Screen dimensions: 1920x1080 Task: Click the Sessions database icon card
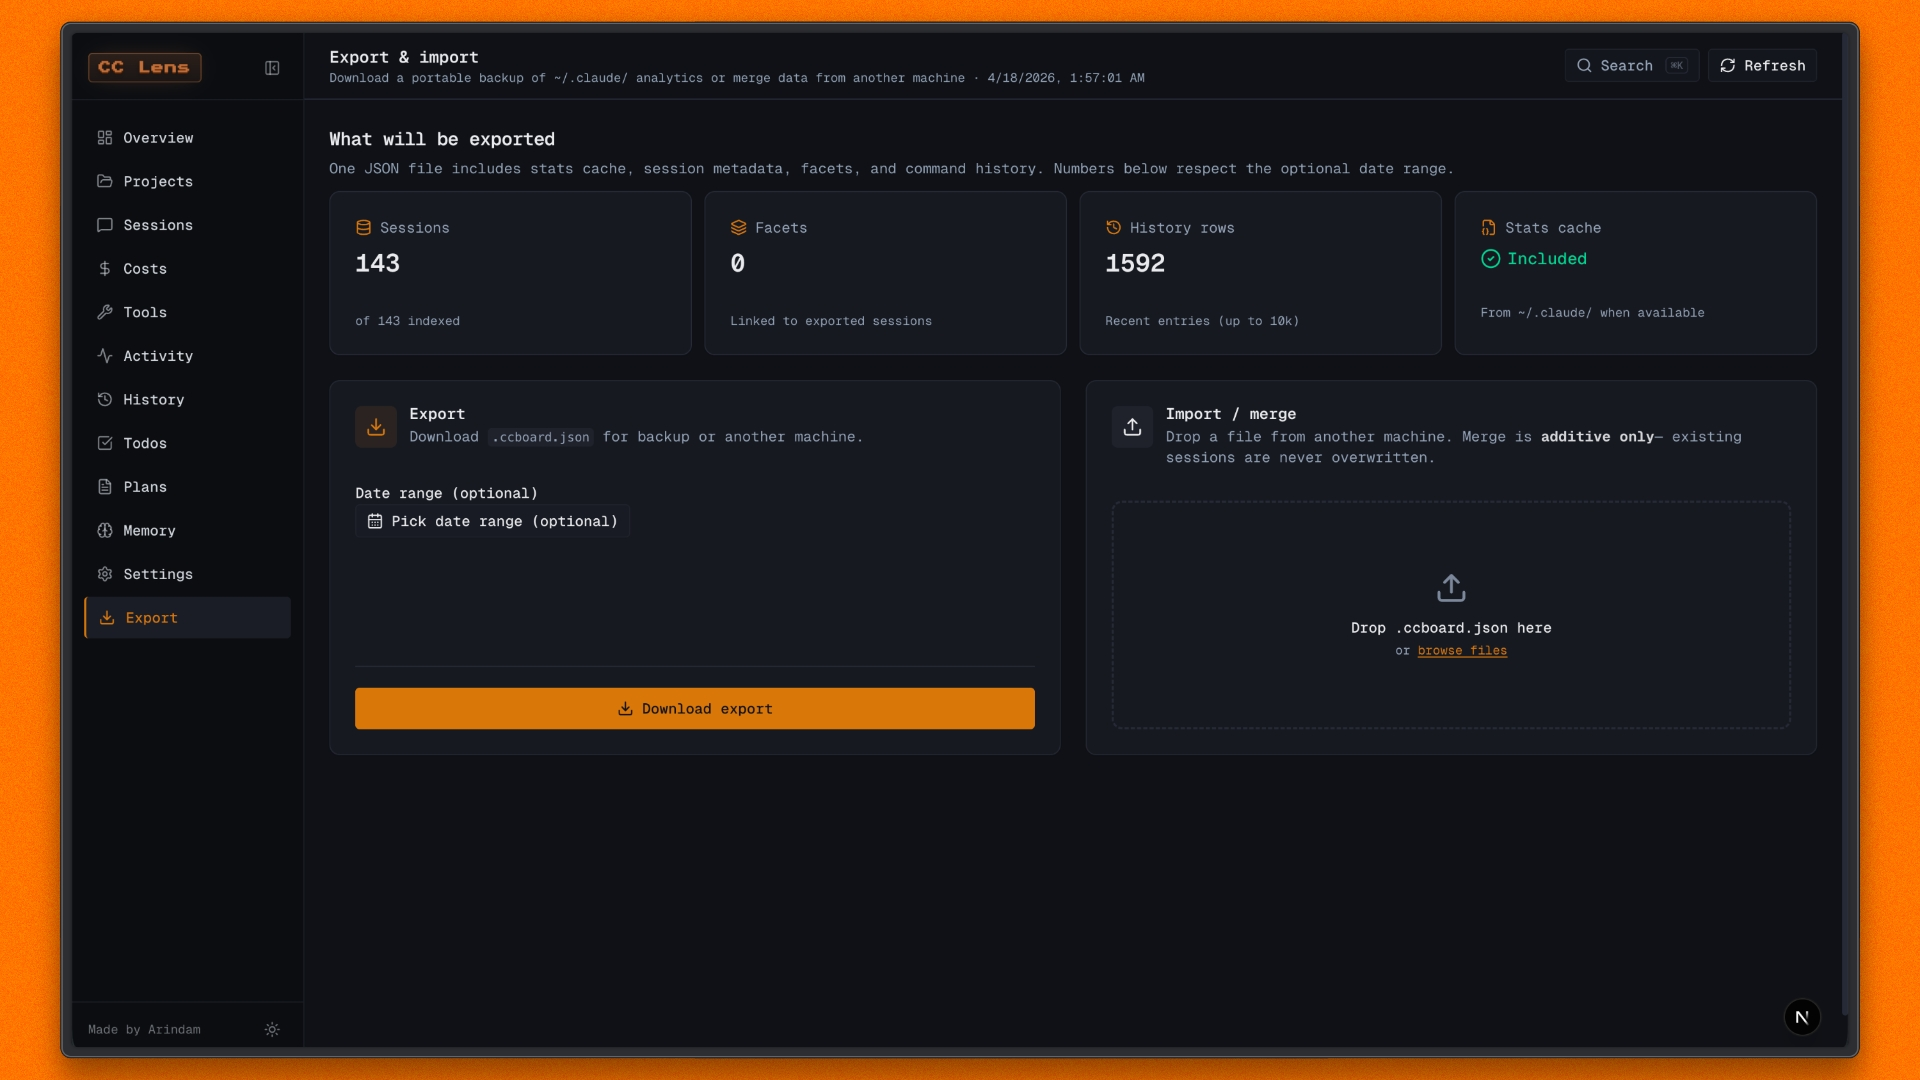[363, 228]
